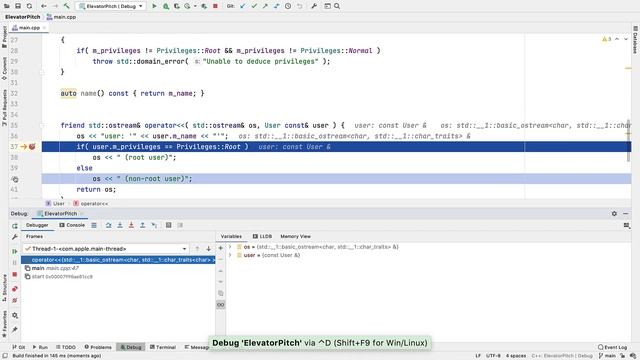Commit changes with the Git green checkmark

point(254,6)
